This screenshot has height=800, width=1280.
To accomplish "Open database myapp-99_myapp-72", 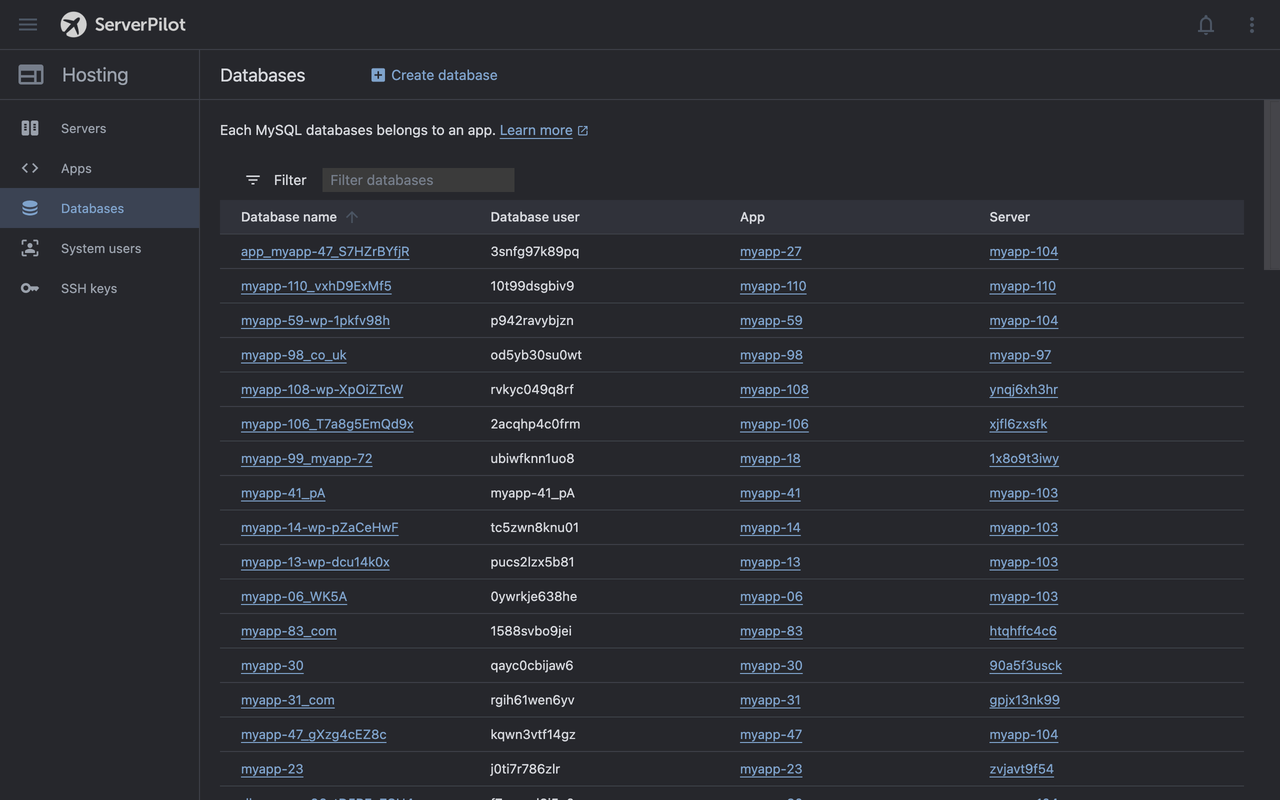I will (306, 459).
